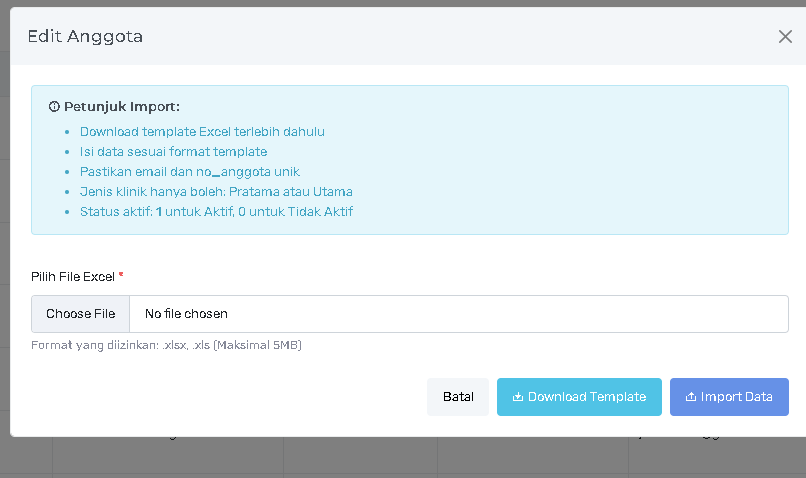
Task: Click the "Petunjuk Import:" heading text
Action: point(122,106)
